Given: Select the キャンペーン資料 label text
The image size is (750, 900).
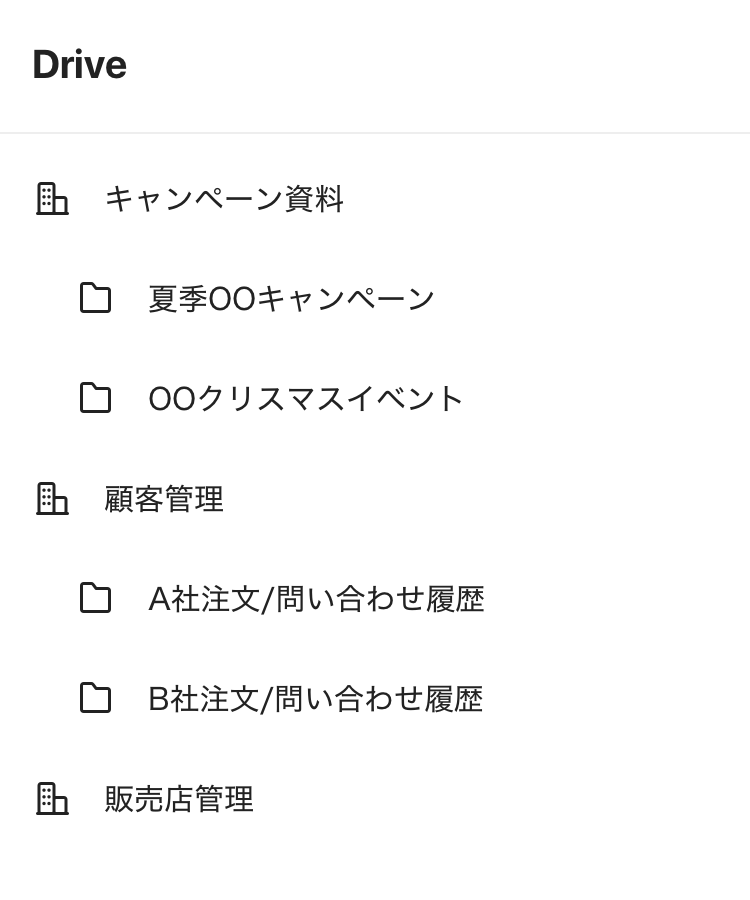Looking at the screenshot, I should point(224,199).
